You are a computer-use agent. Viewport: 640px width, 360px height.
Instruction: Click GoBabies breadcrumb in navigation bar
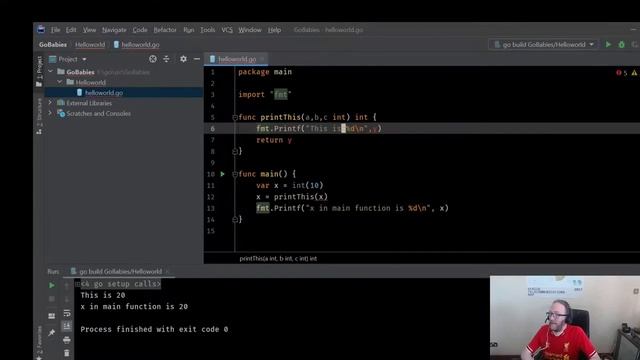(53, 44)
